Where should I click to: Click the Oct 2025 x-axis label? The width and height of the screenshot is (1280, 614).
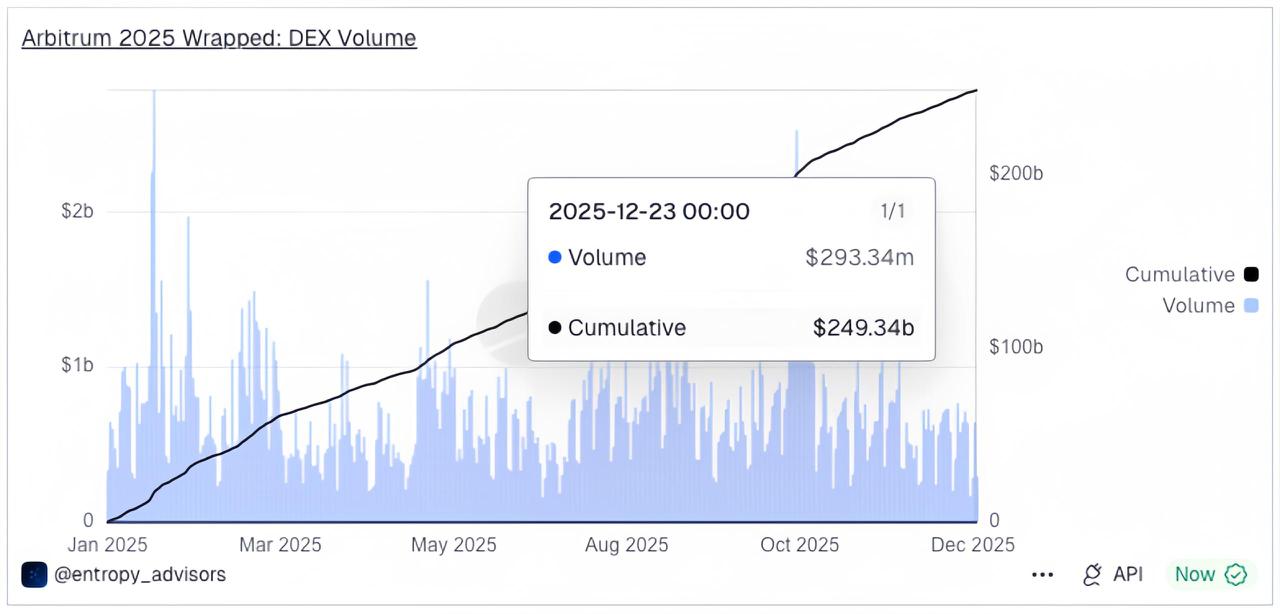click(799, 545)
